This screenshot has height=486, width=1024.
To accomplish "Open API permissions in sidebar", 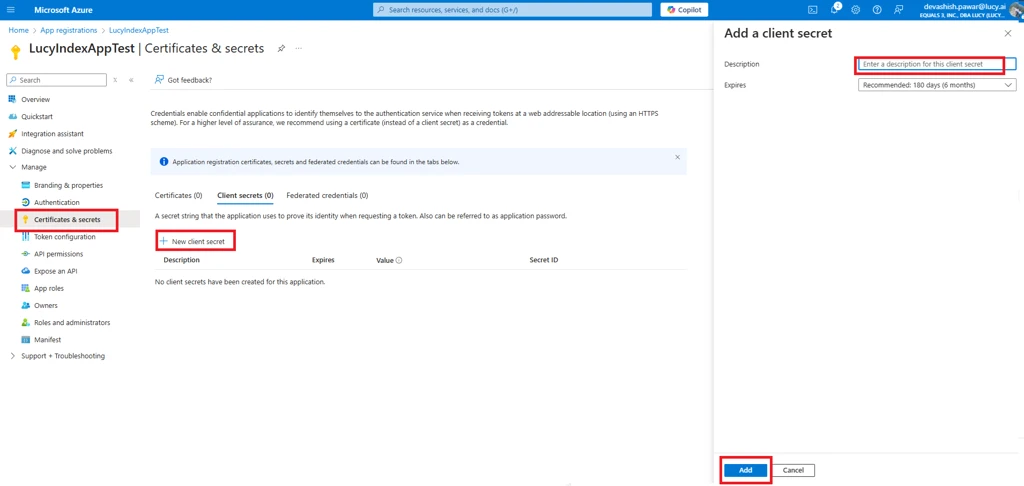I will (58, 254).
